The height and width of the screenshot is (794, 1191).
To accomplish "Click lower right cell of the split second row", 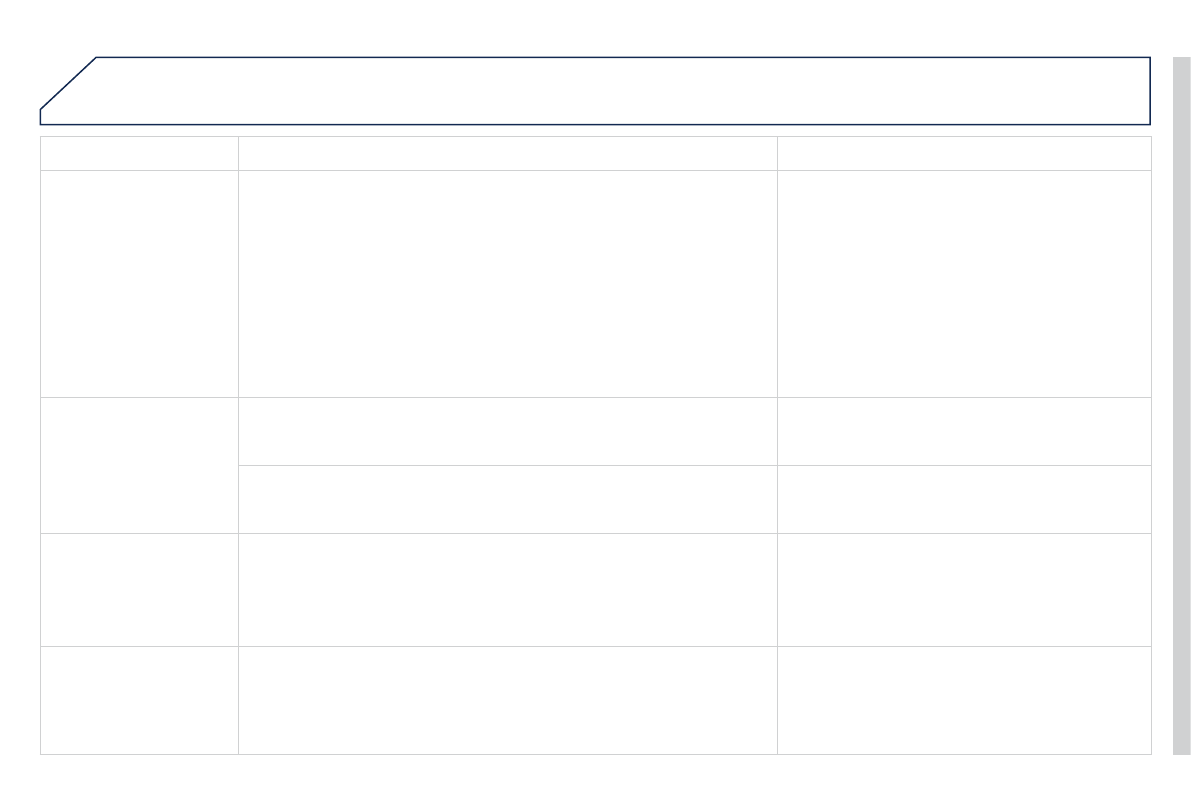I will pos(963,499).
